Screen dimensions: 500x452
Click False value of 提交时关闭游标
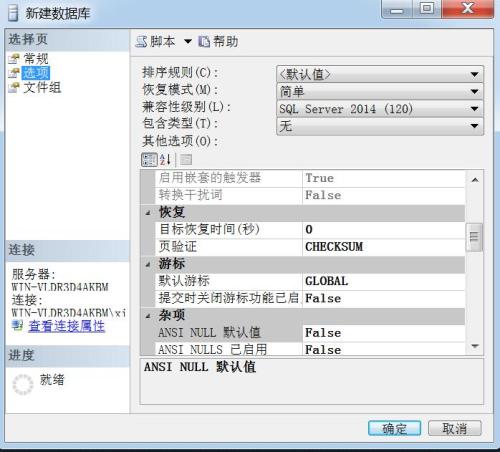pyautogui.click(x=383, y=299)
